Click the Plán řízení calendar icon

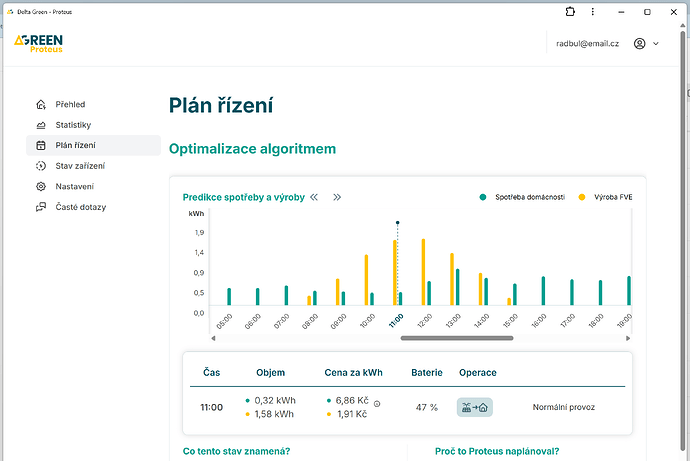(40, 145)
